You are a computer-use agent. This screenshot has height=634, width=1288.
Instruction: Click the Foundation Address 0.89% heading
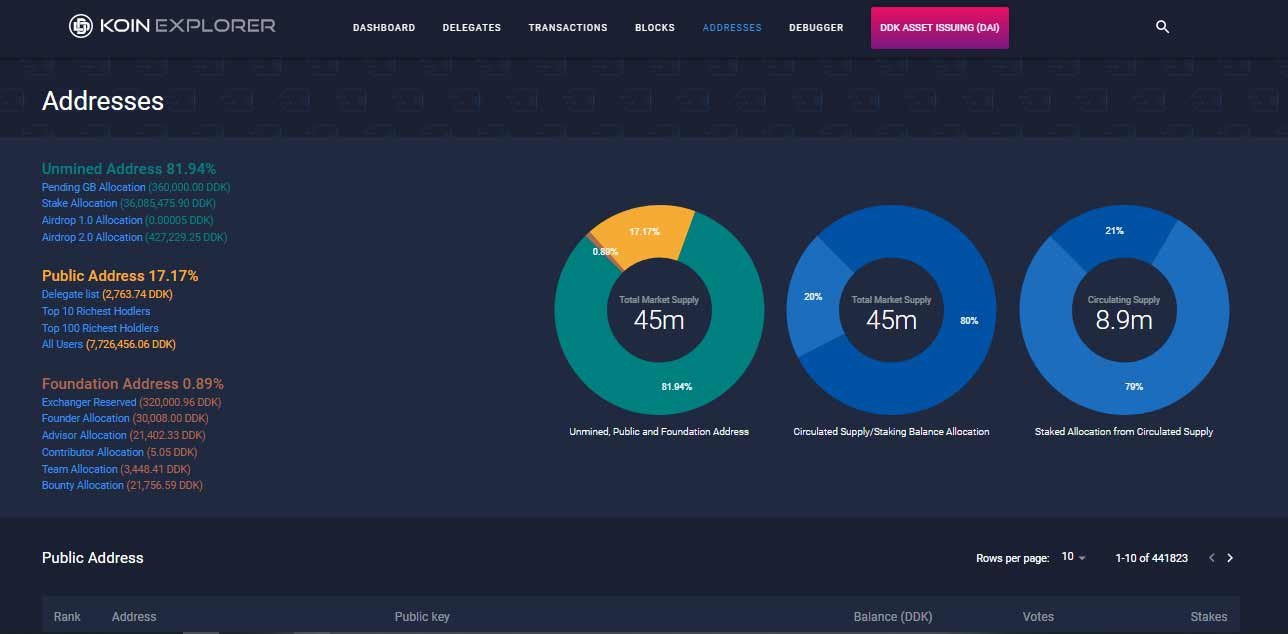(133, 384)
